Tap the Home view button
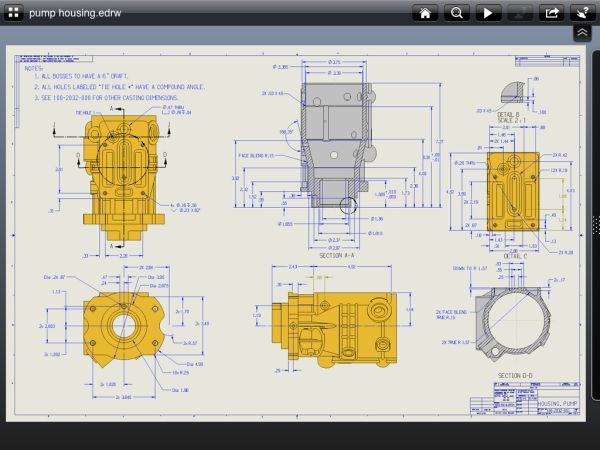This screenshot has width=600, height=450. [x=425, y=13]
